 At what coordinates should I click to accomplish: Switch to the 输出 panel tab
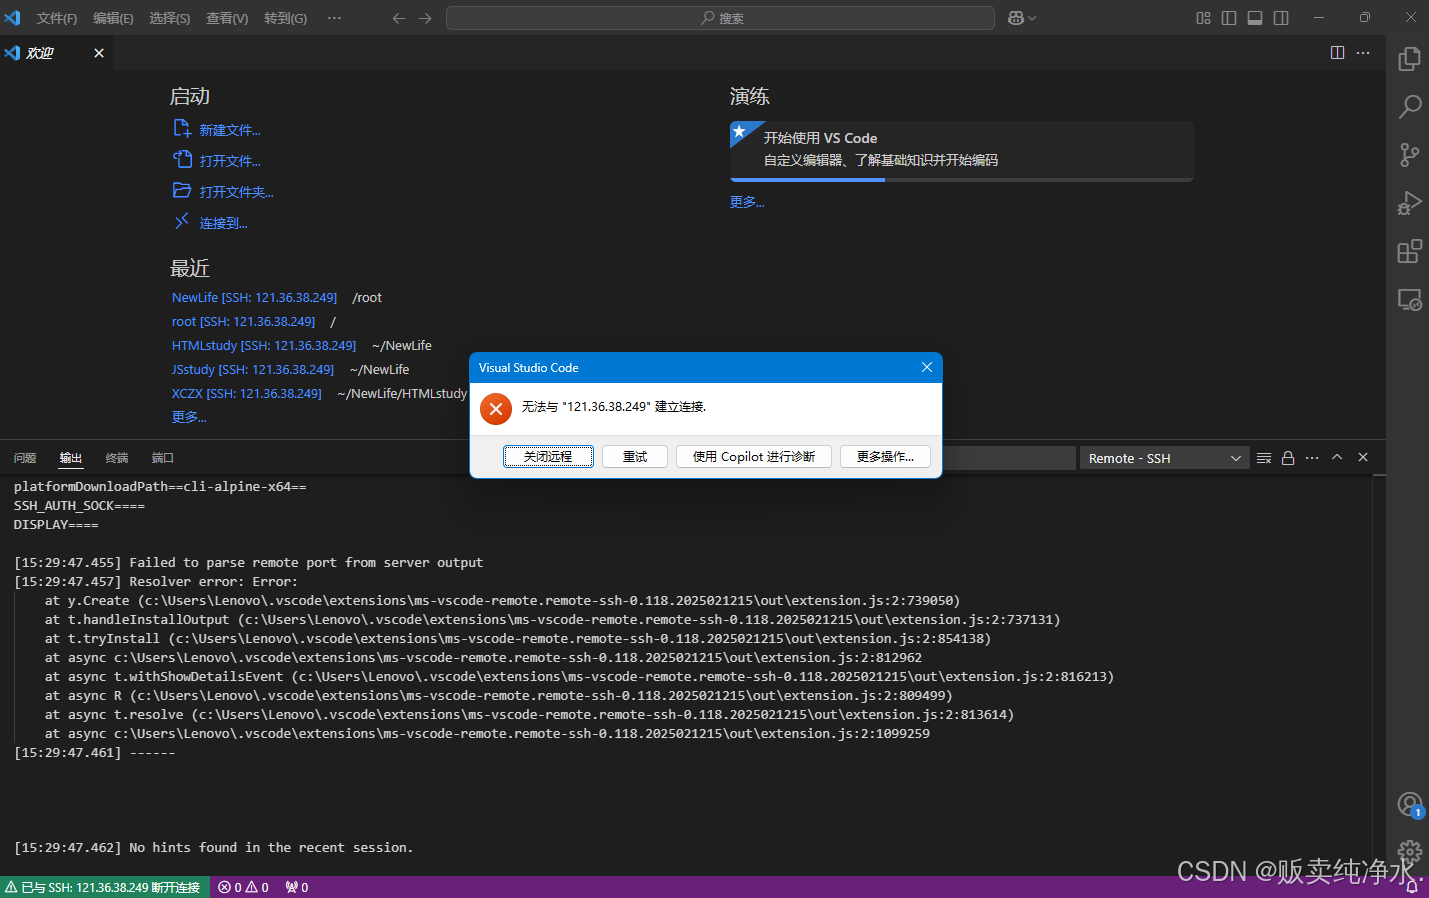tap(71, 458)
